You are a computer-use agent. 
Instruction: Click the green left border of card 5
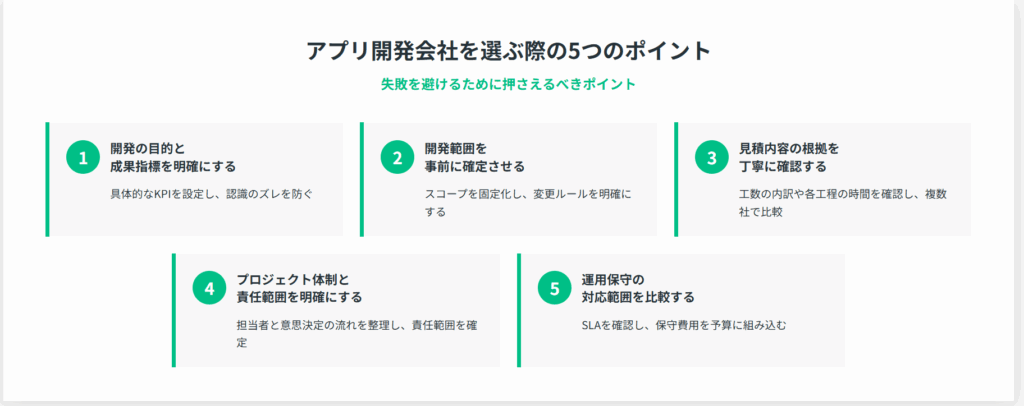pos(519,310)
